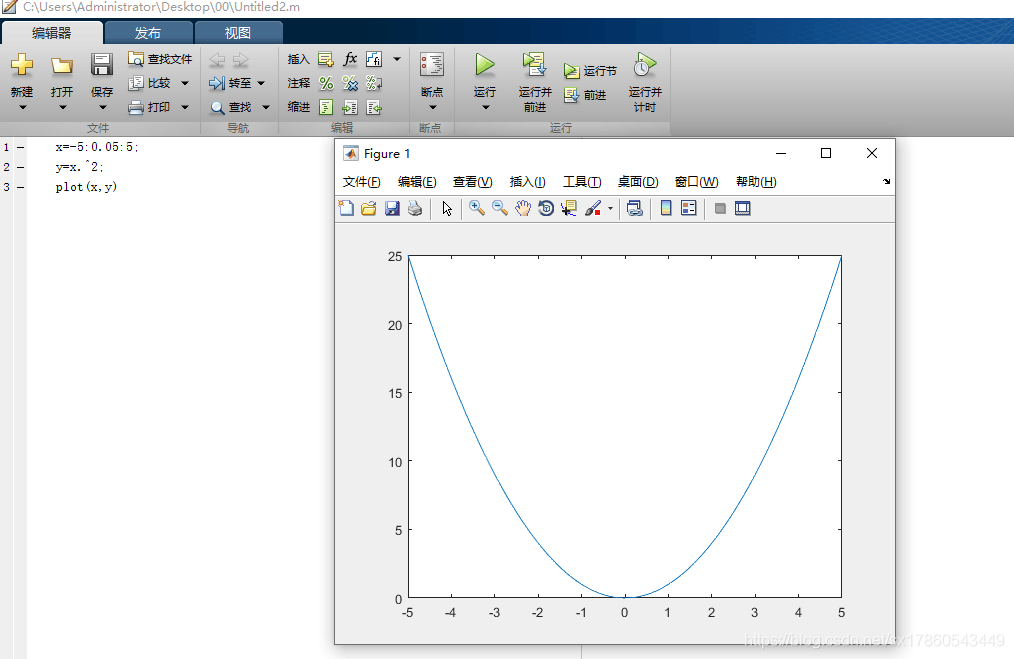Toggle the pan hand tool in Figure 1

tap(523, 208)
